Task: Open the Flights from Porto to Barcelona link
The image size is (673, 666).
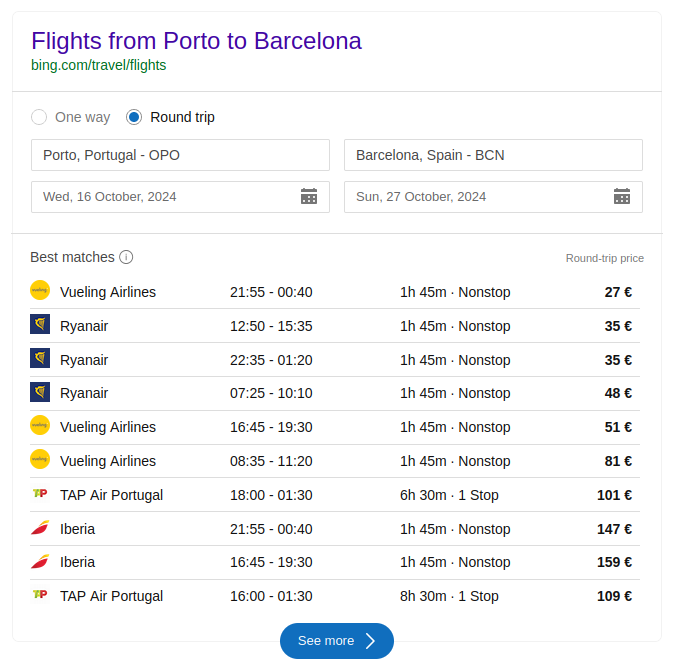Action: pos(196,41)
